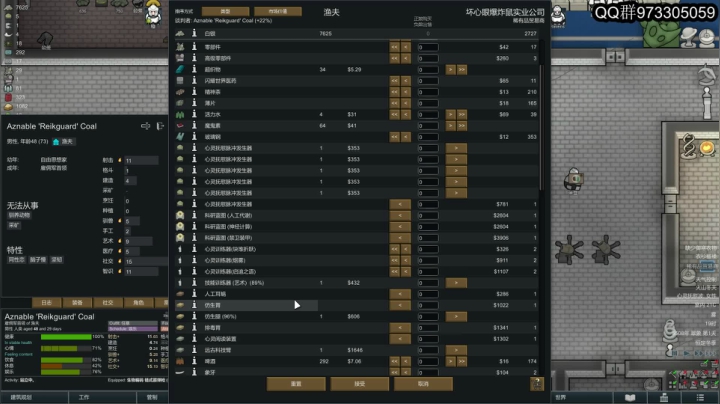Click the 渔夫 faction home icon
Viewport: 720px width, 404px height.
tap(56, 142)
